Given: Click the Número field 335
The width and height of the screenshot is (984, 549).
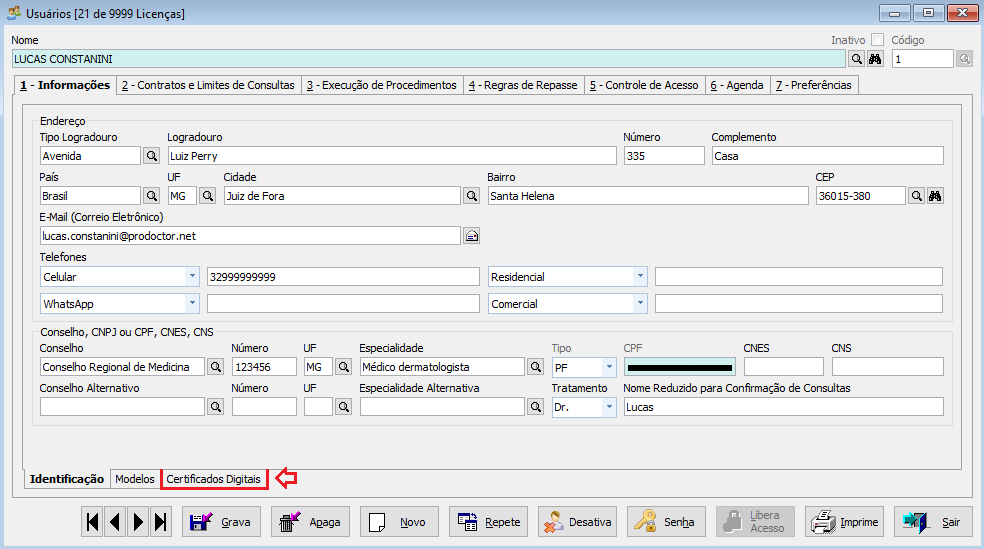Looking at the screenshot, I should [x=664, y=156].
